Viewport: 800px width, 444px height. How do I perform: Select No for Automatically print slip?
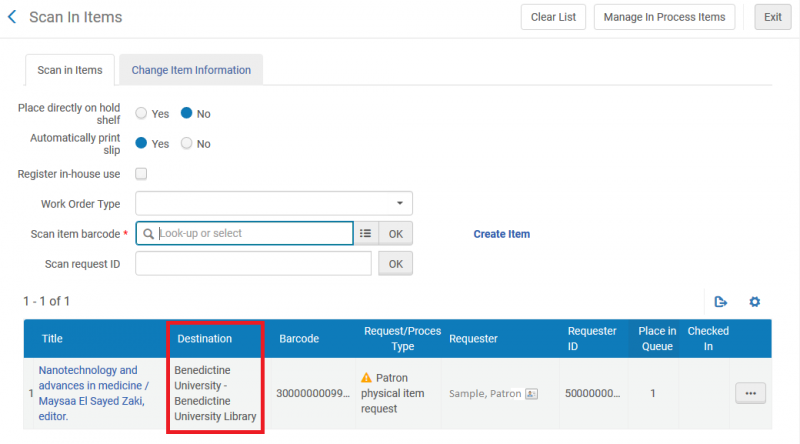(x=187, y=144)
